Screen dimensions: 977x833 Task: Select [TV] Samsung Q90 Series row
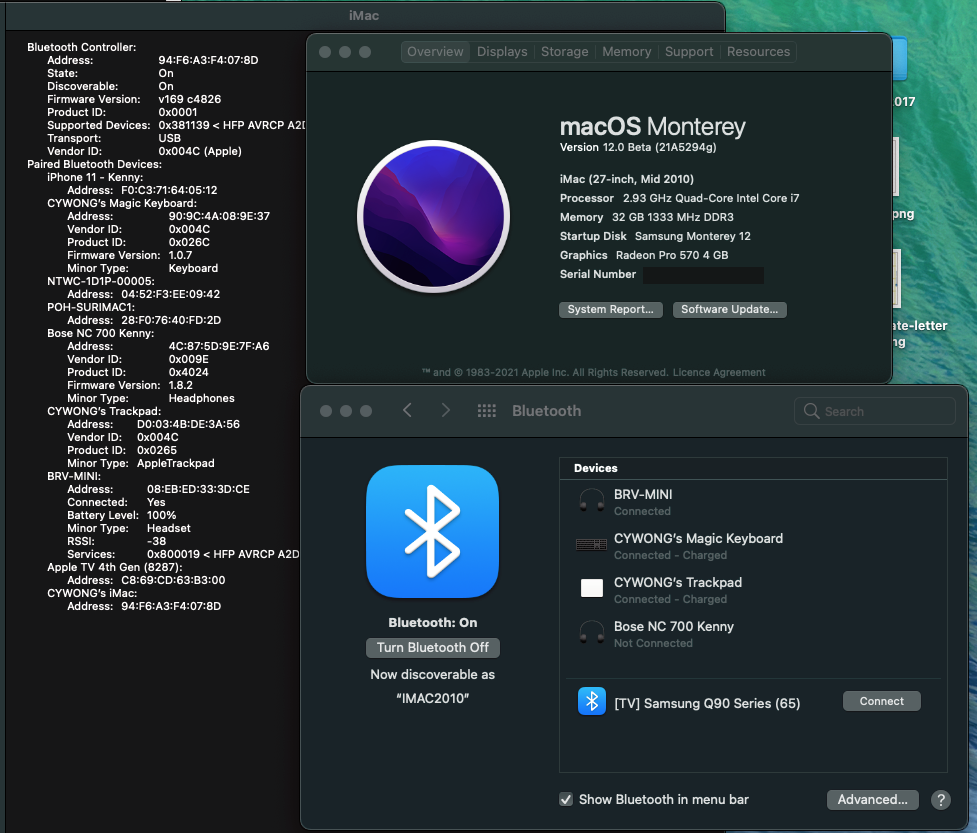click(753, 702)
